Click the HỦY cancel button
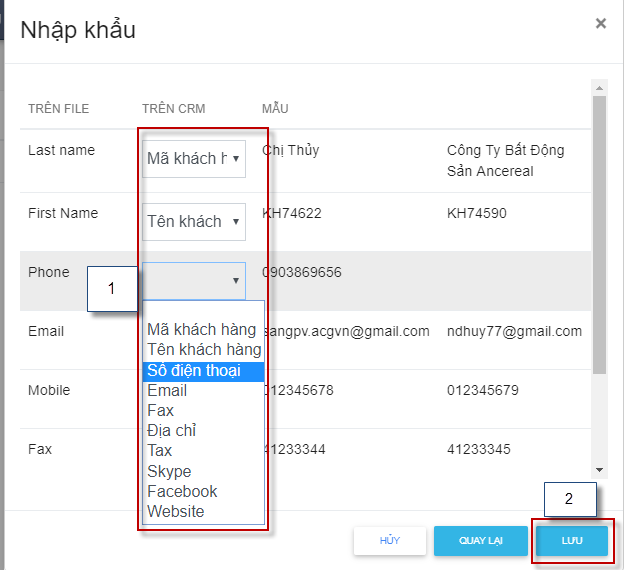Screen dimensions: 624x570 pos(390,541)
